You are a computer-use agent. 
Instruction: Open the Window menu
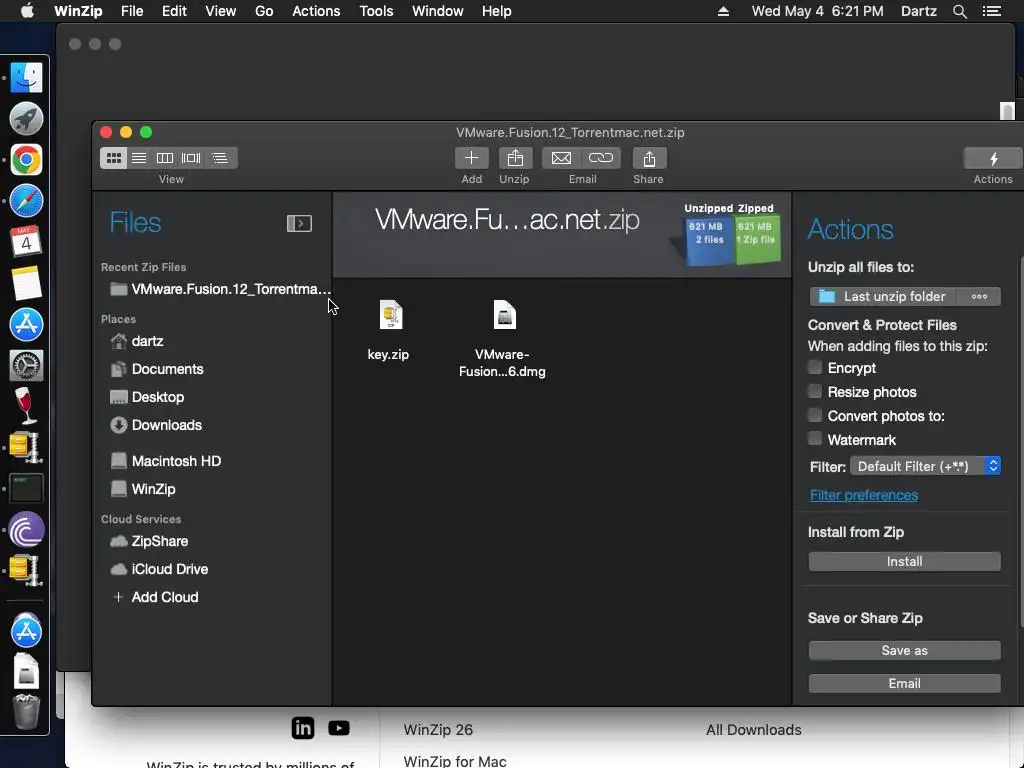point(438,11)
